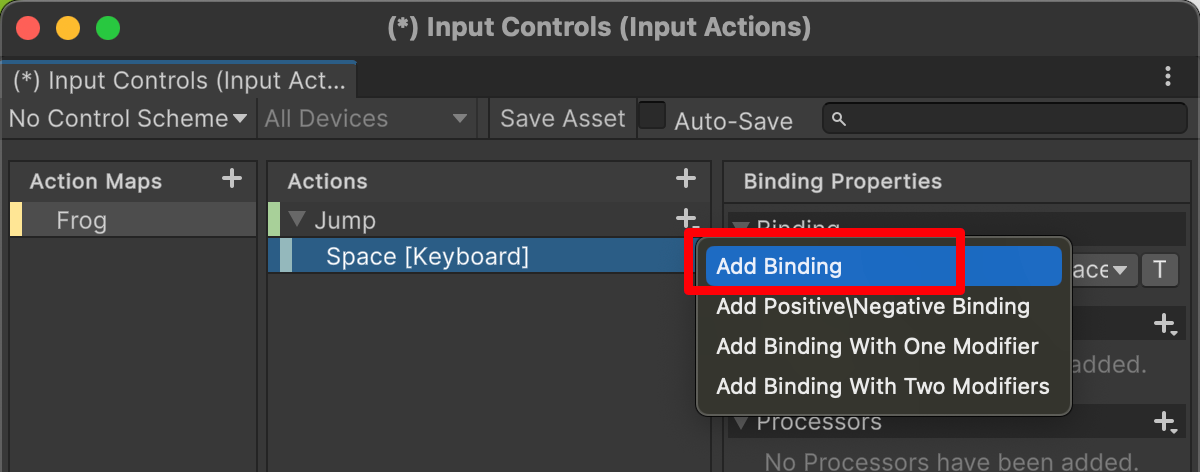Collapse the Jump action tree
The width and height of the screenshot is (1200, 472).
tap(297, 220)
